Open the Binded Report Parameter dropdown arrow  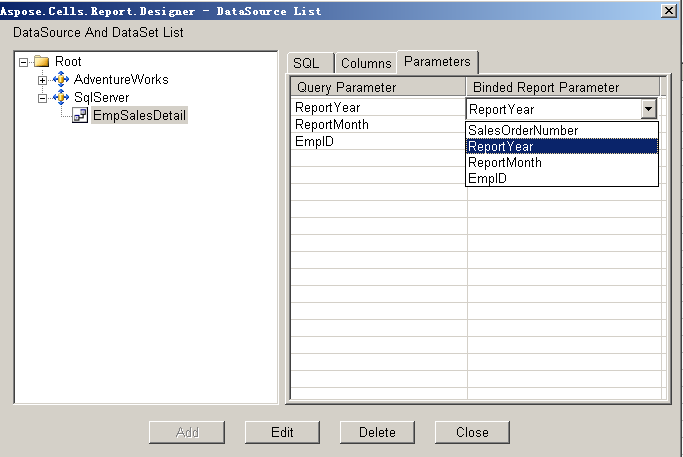(x=649, y=109)
